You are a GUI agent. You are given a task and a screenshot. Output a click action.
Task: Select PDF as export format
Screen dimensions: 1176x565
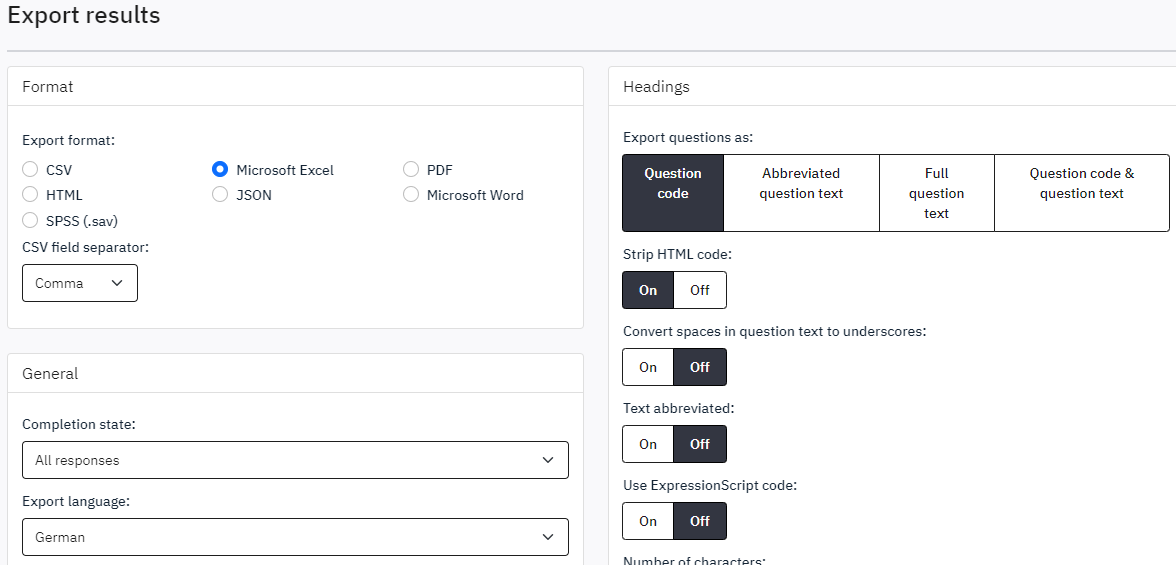tap(411, 170)
